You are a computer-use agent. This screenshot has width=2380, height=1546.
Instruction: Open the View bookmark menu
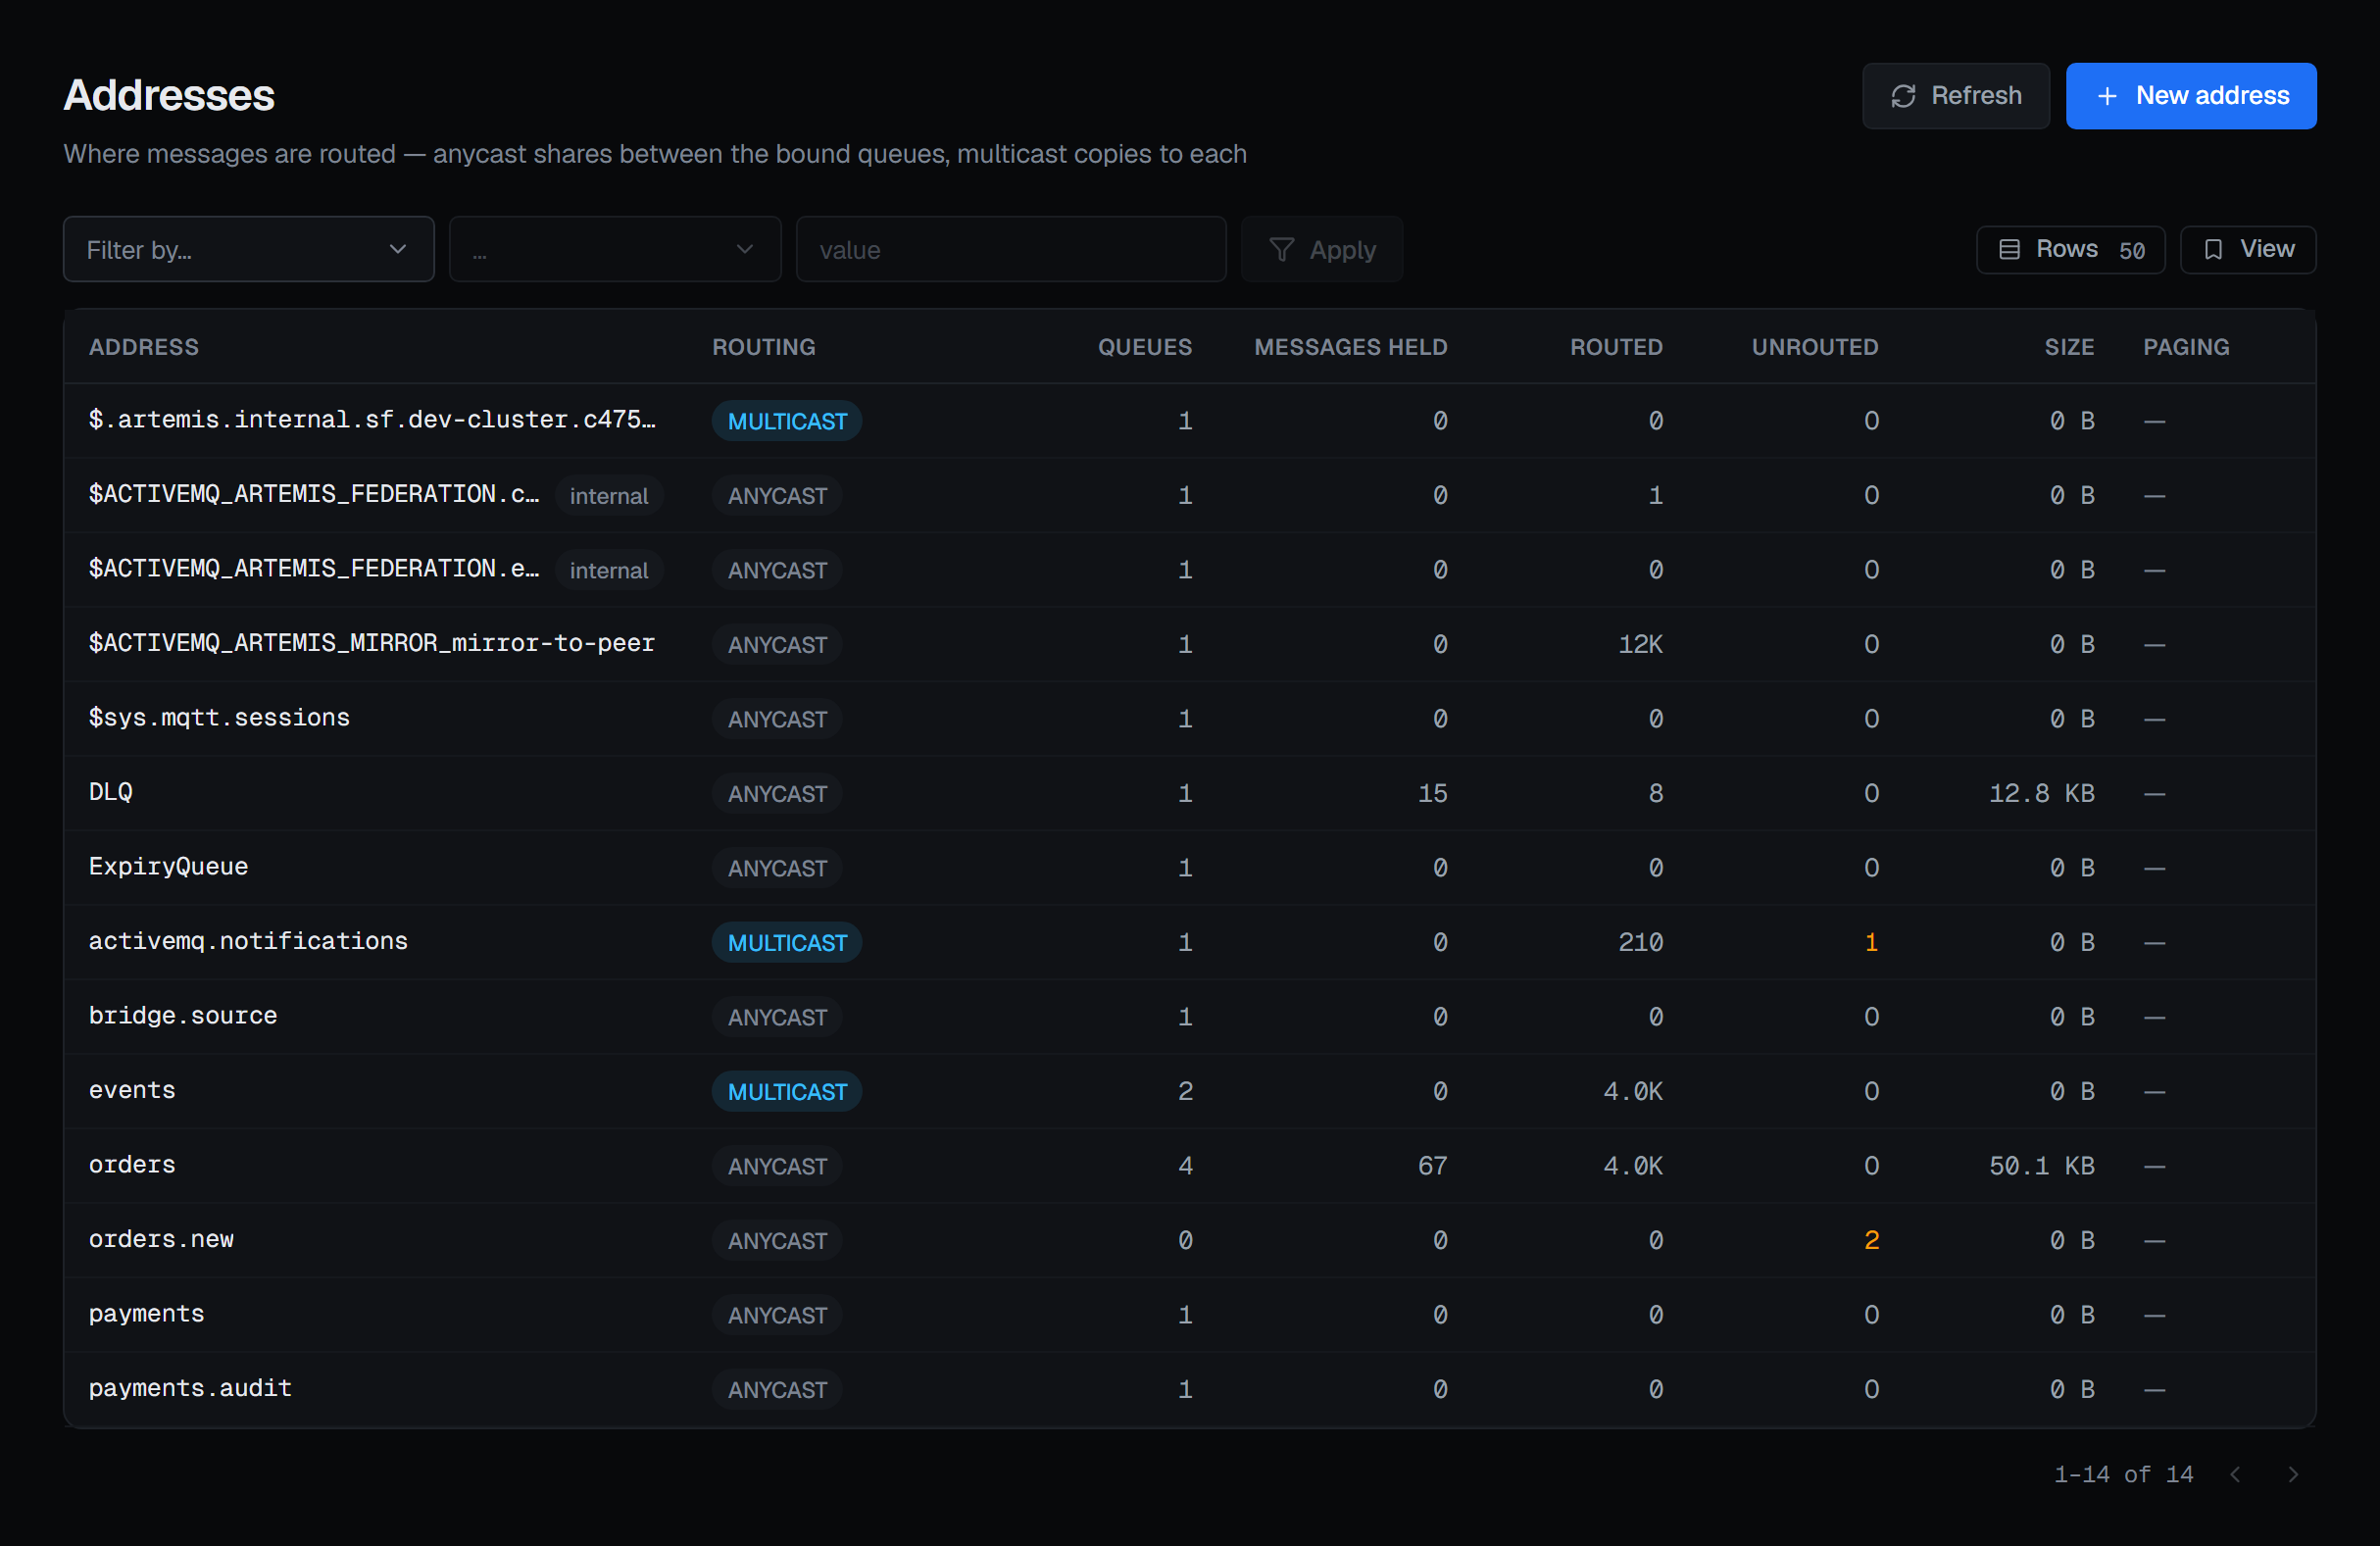[2247, 249]
